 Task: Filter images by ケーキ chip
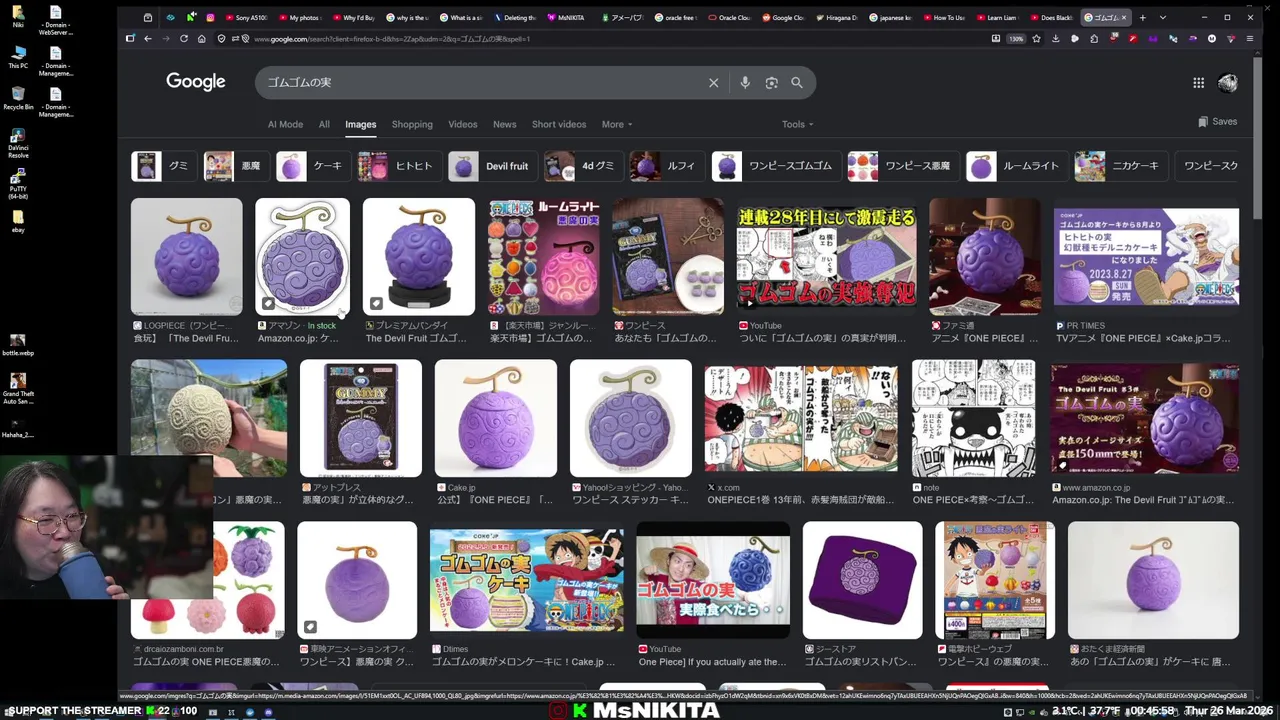coord(312,166)
